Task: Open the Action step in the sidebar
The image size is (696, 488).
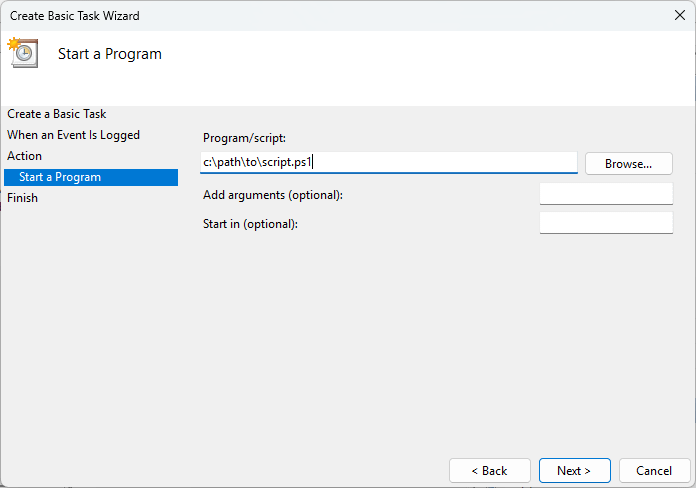Action: [25, 156]
